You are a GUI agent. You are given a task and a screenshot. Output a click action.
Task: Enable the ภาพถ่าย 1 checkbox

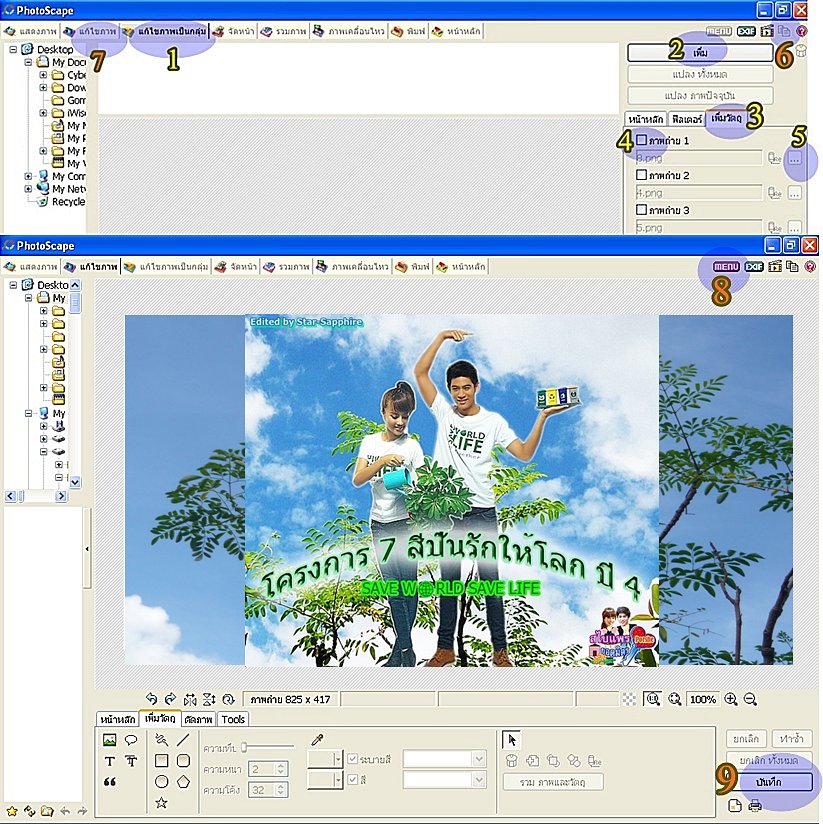point(641,140)
